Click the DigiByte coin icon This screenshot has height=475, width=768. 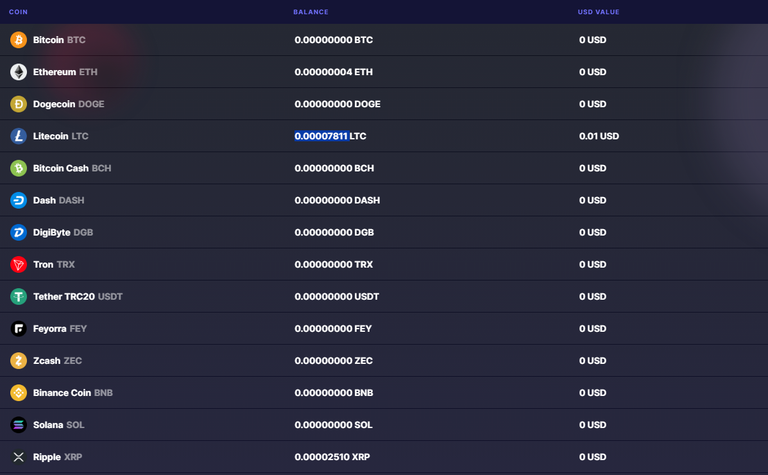(x=19, y=232)
